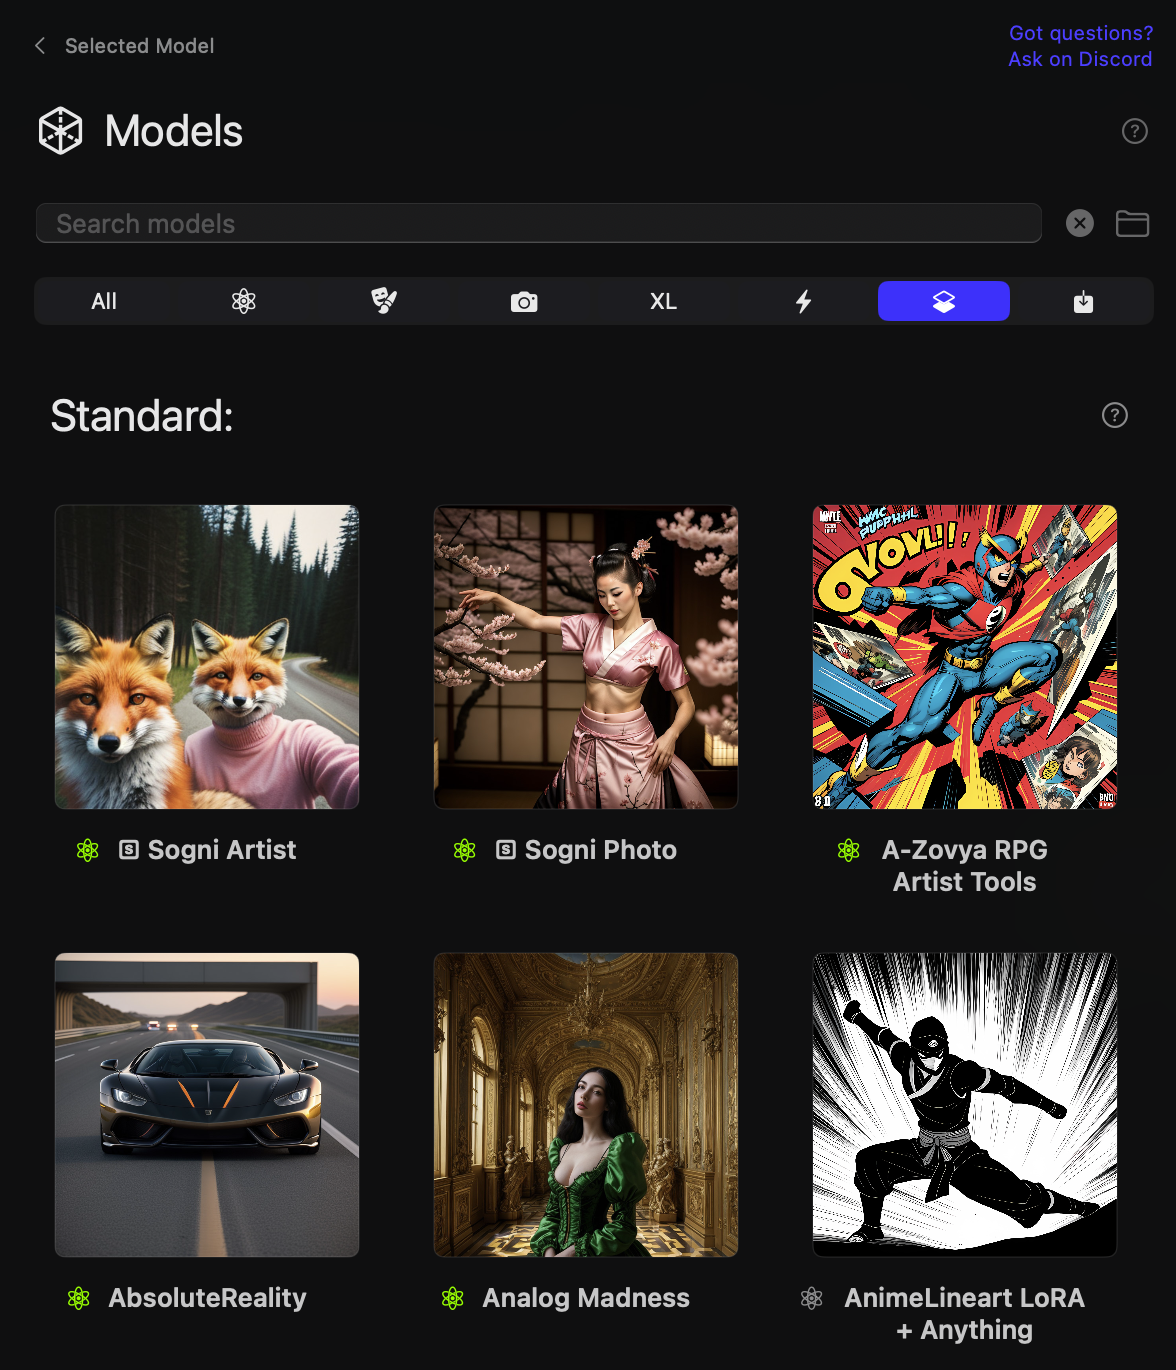
Task: Open the Ask on Discord link
Action: (x=1080, y=59)
